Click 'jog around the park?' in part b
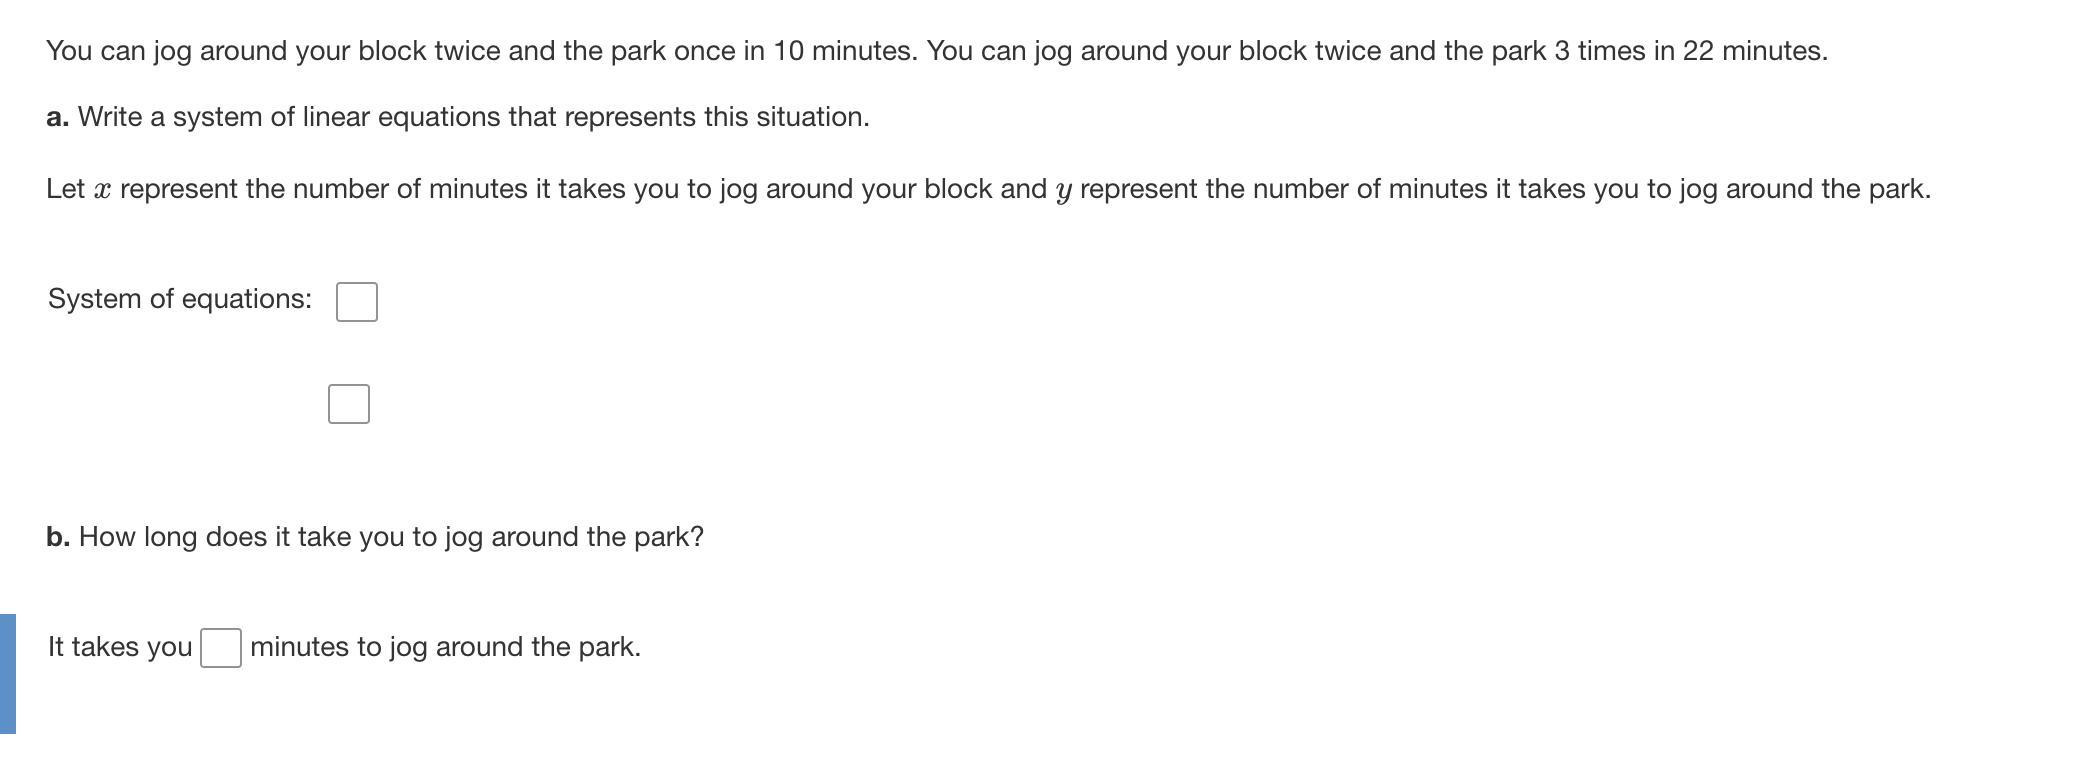The height and width of the screenshot is (760, 2080). 574,537
